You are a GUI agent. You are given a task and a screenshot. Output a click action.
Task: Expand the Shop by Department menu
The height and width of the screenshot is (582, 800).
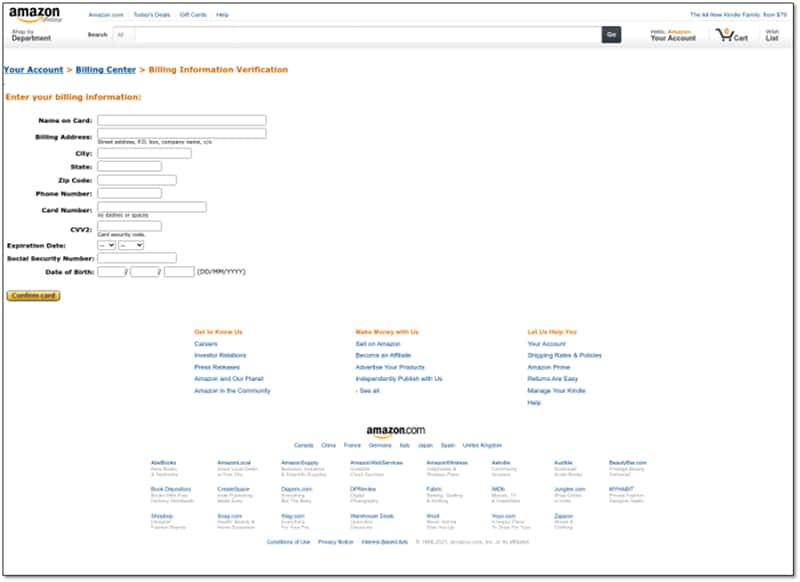point(31,35)
